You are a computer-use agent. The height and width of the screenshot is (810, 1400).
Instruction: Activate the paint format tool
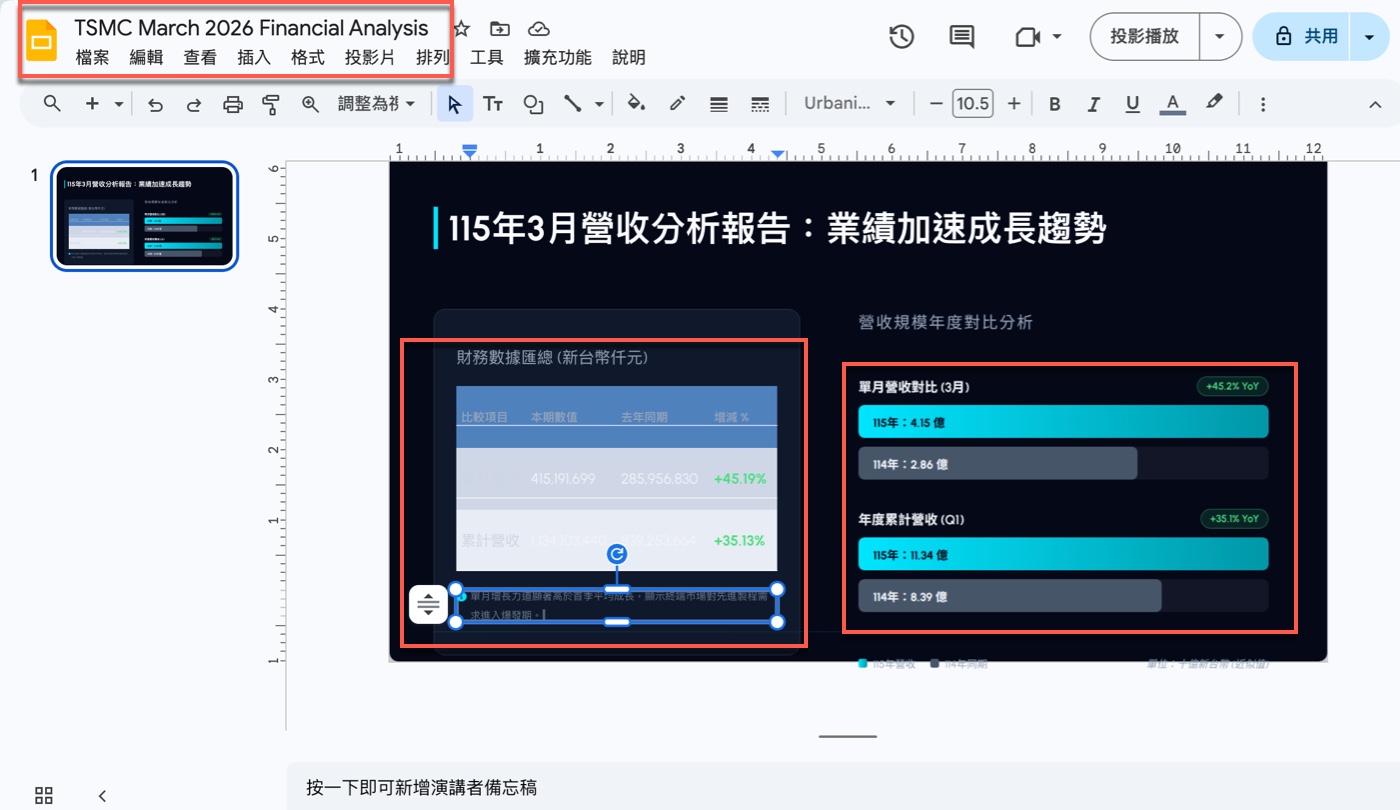[270, 104]
